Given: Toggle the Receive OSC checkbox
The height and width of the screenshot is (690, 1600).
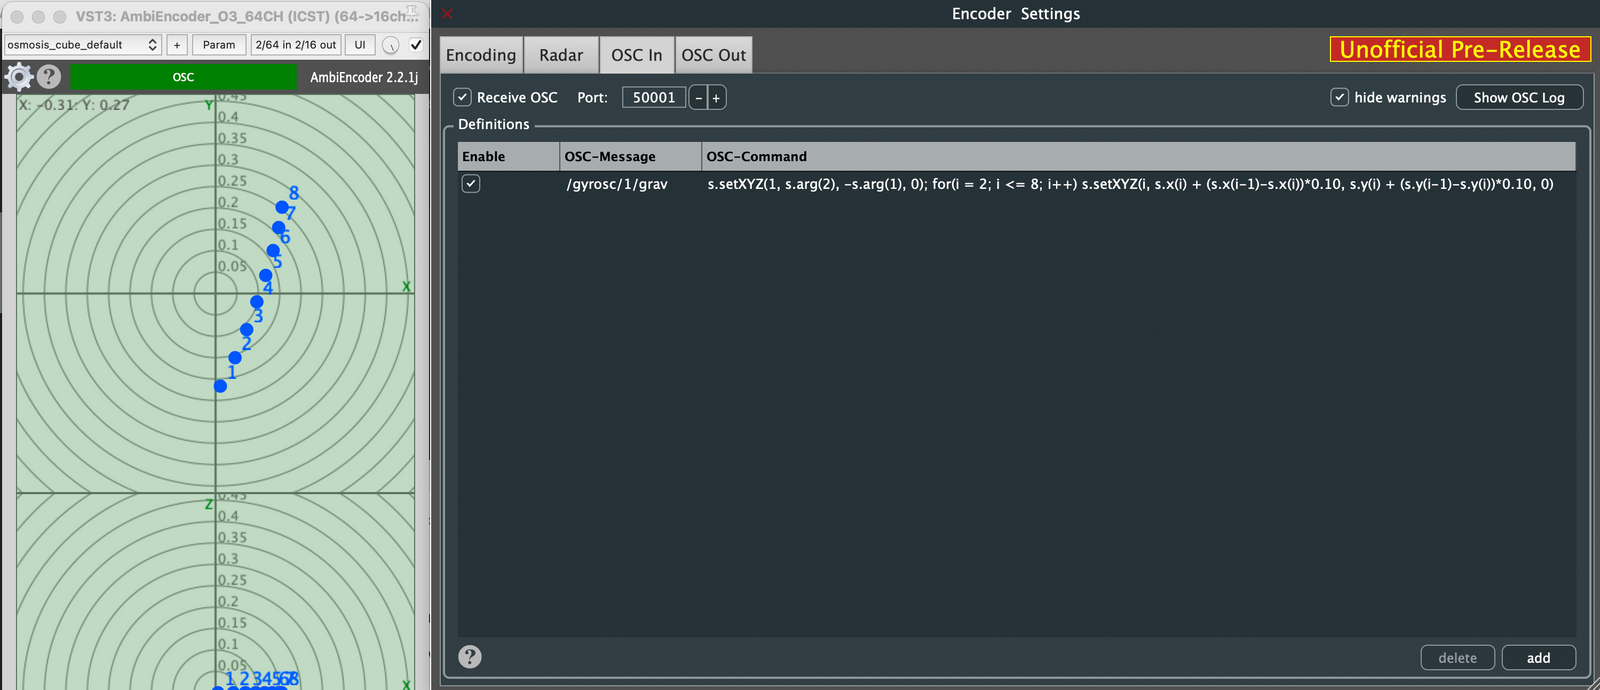Looking at the screenshot, I should (x=462, y=97).
